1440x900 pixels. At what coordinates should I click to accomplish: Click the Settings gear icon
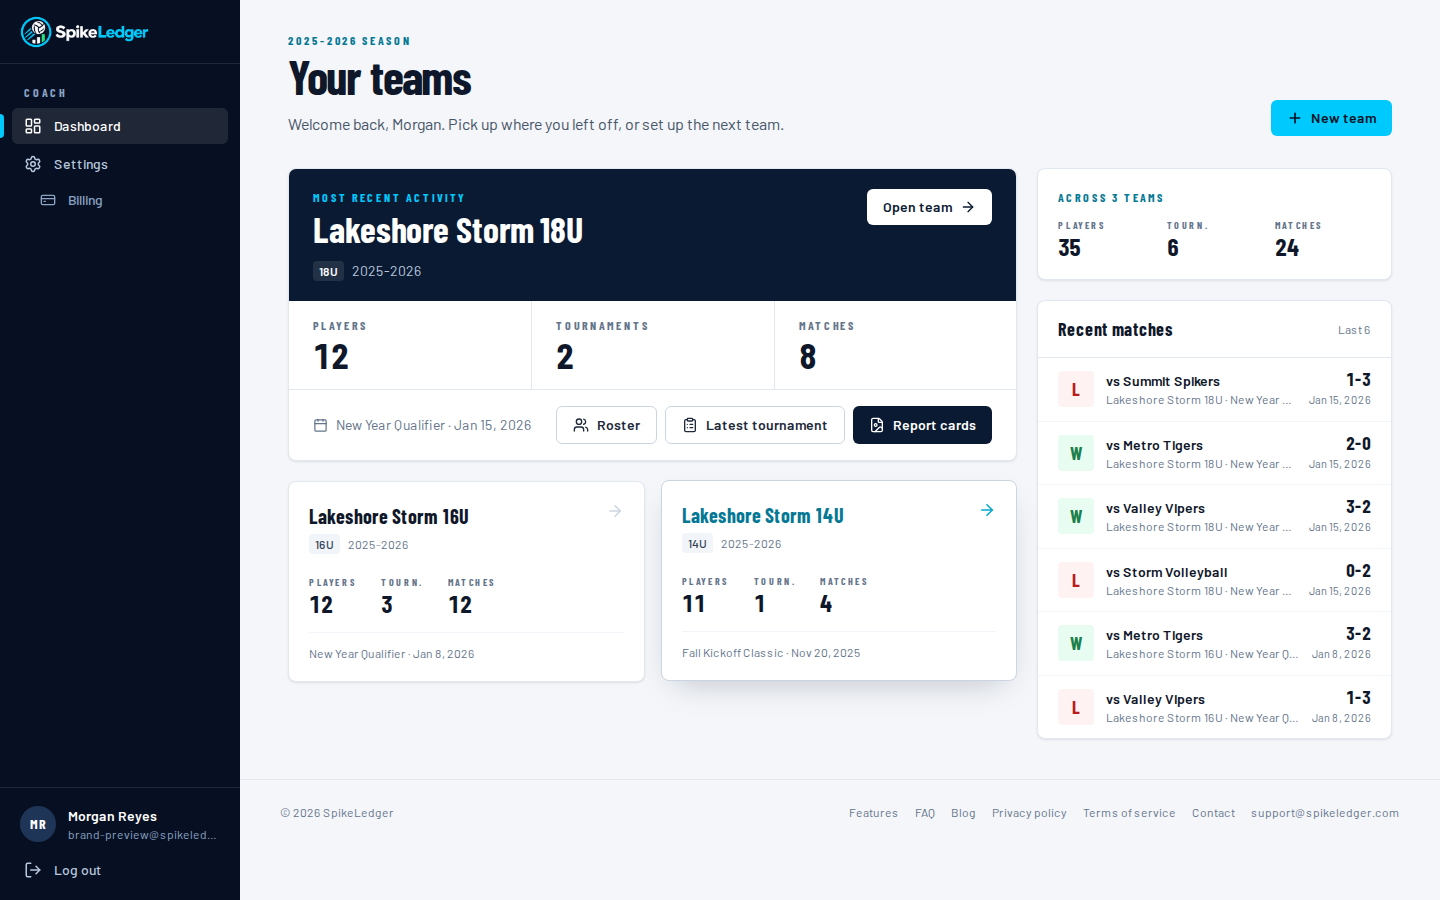(x=33, y=164)
